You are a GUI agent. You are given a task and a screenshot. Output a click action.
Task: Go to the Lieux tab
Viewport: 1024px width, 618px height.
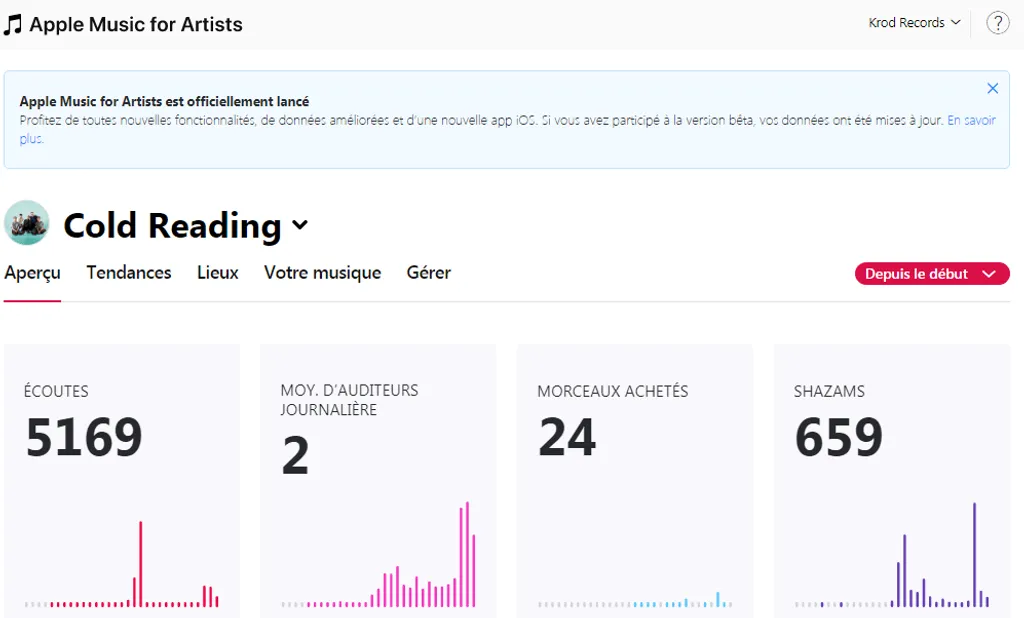218,273
